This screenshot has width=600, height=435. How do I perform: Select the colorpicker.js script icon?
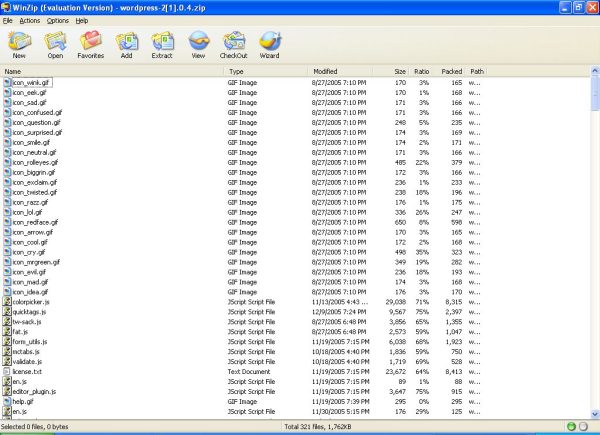7,301
